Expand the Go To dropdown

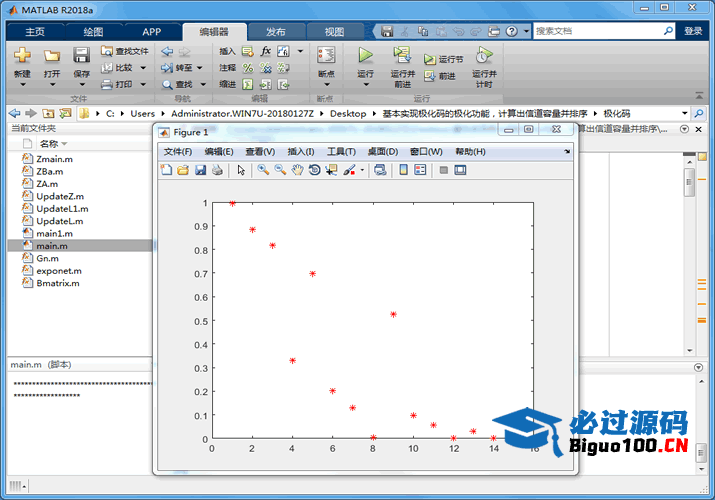pos(199,68)
